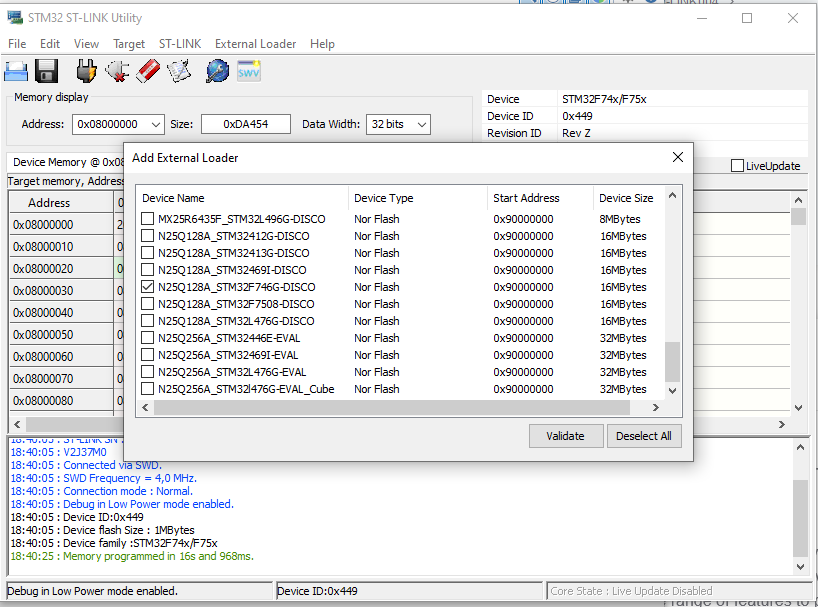Connect to target with the plug icon
The image size is (818, 607).
point(87,71)
